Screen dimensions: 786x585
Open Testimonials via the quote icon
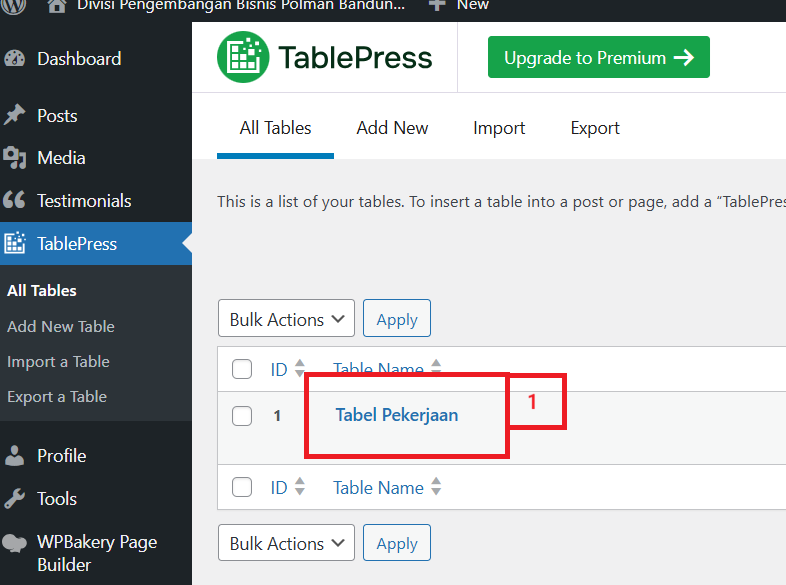click(x=14, y=201)
